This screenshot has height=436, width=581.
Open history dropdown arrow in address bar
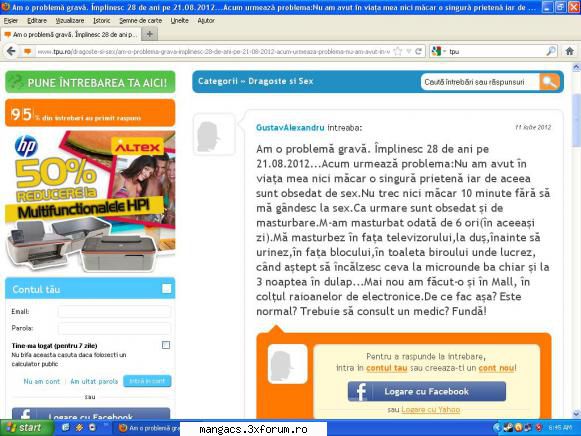[409, 51]
